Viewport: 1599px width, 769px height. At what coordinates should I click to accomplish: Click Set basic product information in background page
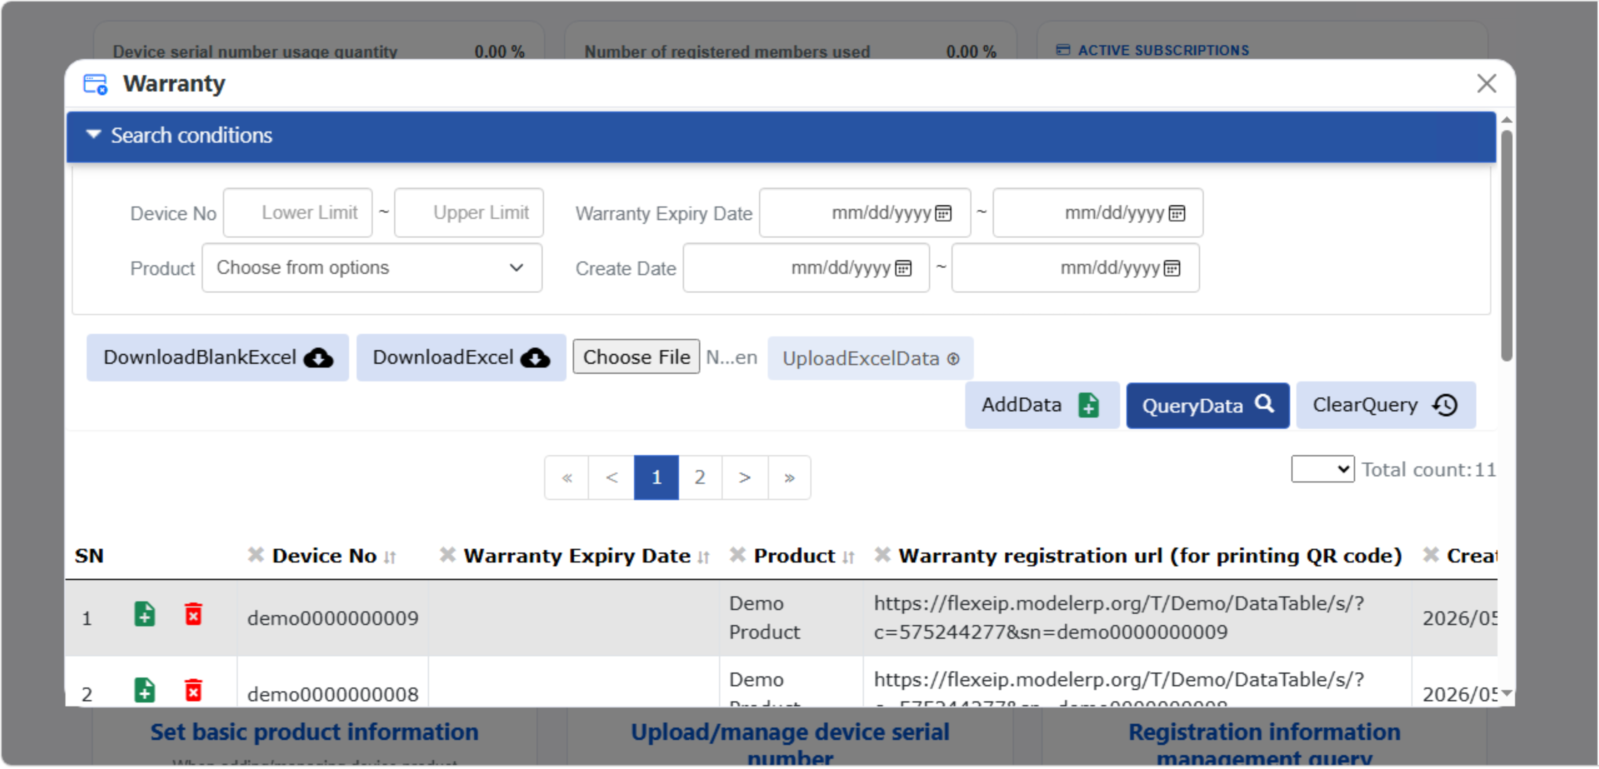point(314,733)
